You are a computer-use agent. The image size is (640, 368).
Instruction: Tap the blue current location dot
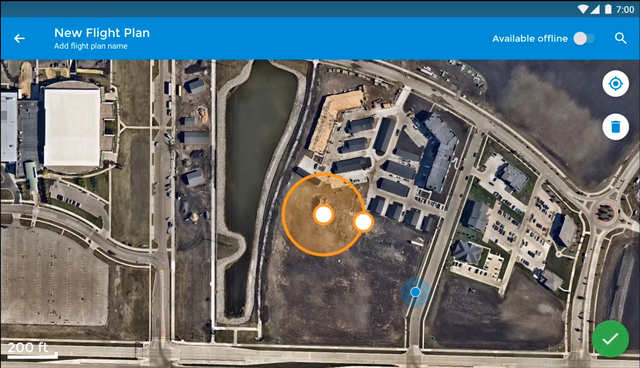click(x=416, y=292)
